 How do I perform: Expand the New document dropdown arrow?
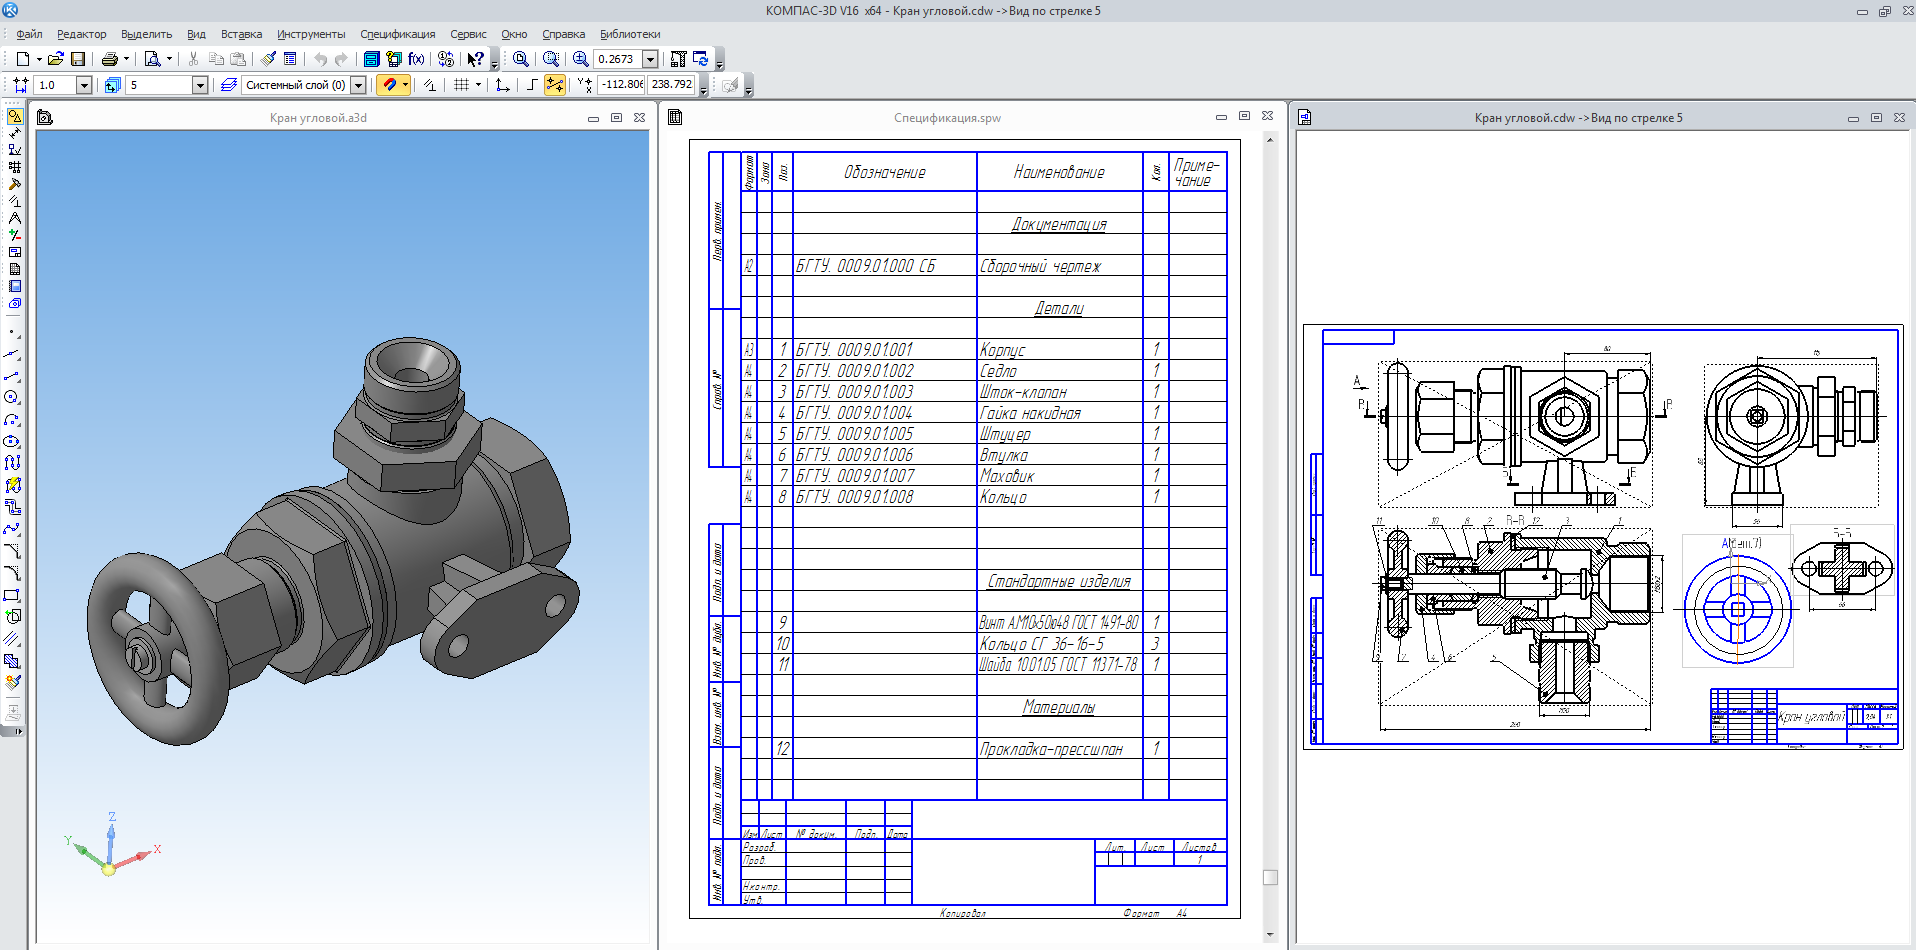pyautogui.click(x=39, y=59)
